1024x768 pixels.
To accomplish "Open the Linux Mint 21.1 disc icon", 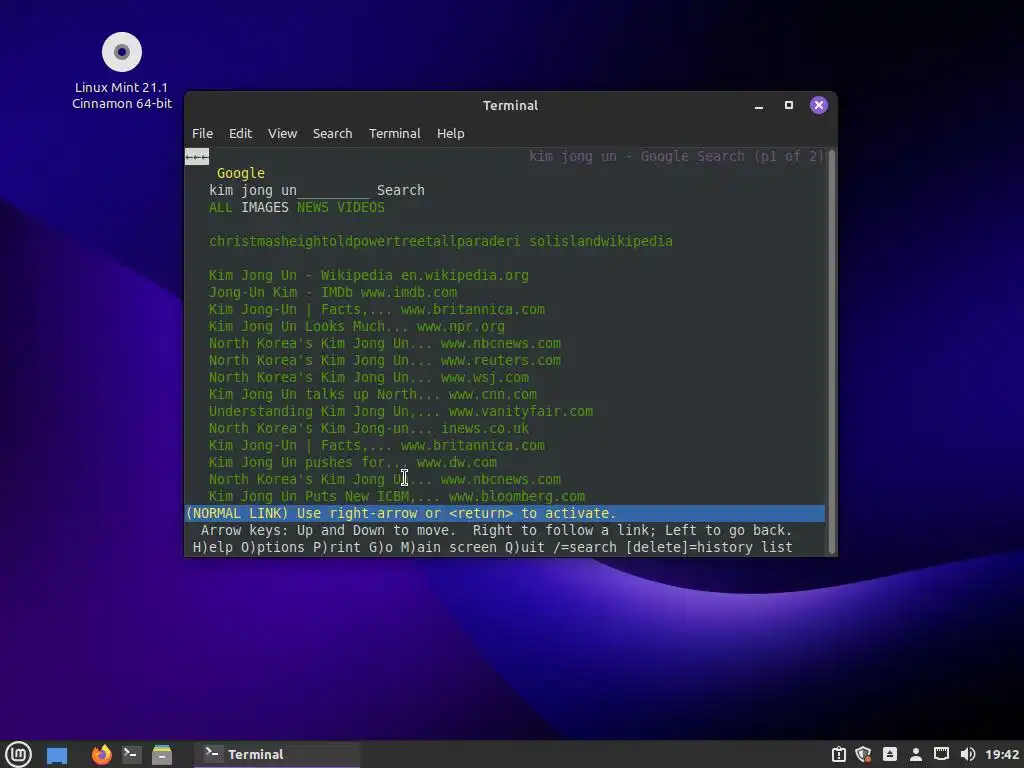I will pyautogui.click(x=121, y=71).
